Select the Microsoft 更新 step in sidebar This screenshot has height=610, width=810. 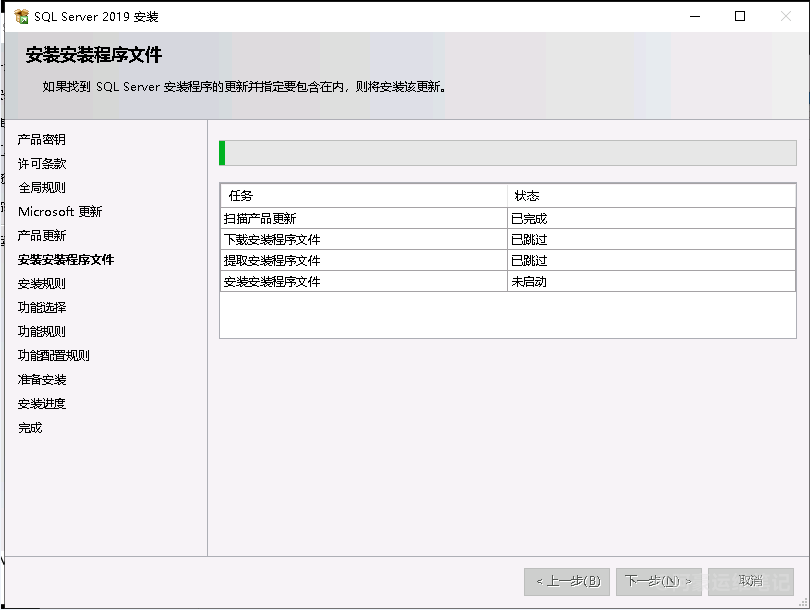60,212
